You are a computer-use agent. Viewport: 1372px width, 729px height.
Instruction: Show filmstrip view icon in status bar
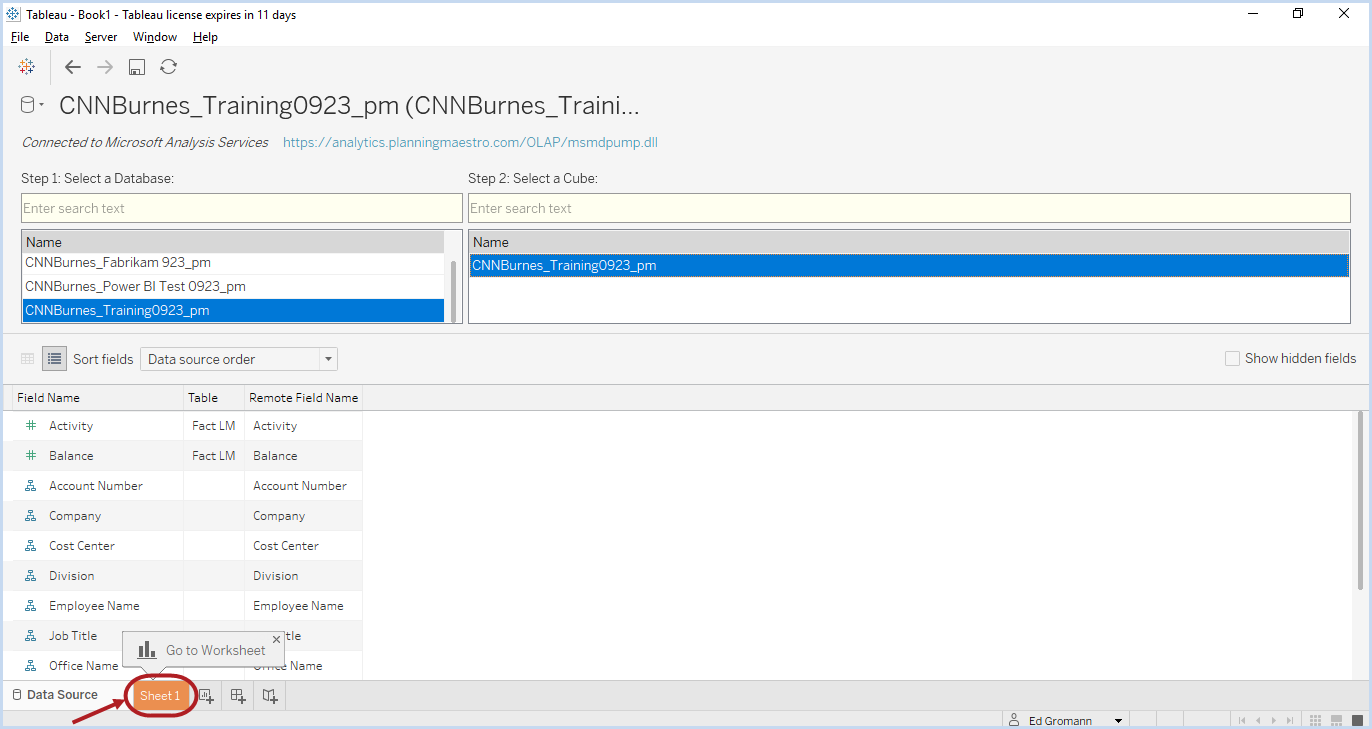[1336, 720]
